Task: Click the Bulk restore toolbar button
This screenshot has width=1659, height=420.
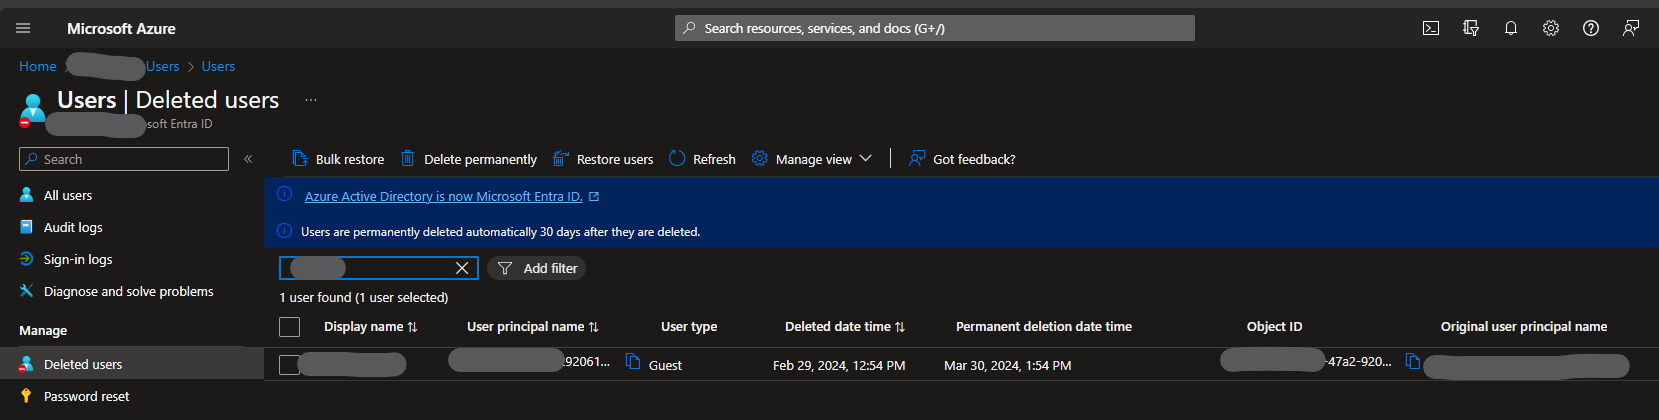Action: 338,159
